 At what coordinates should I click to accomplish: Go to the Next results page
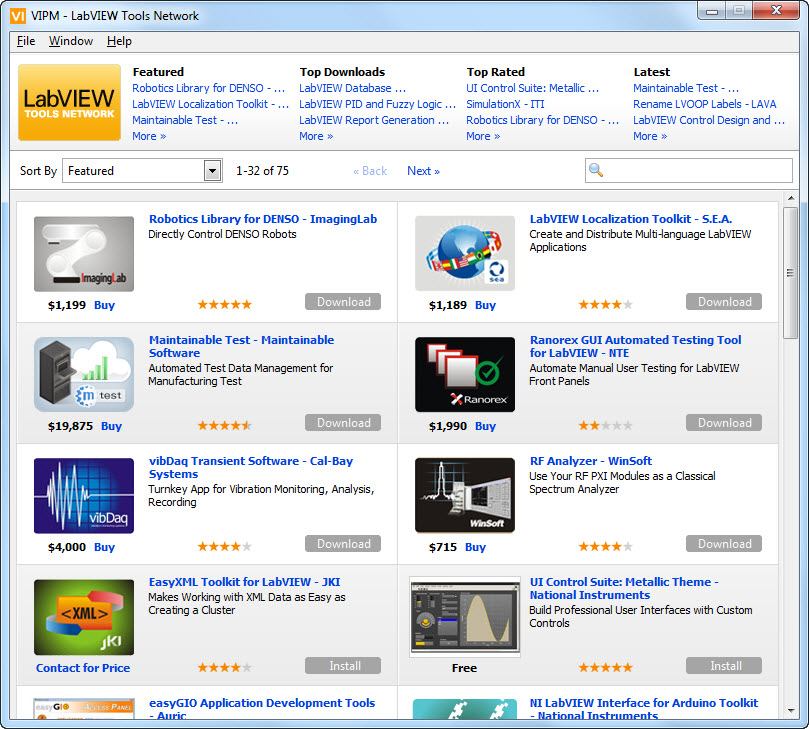pos(423,171)
